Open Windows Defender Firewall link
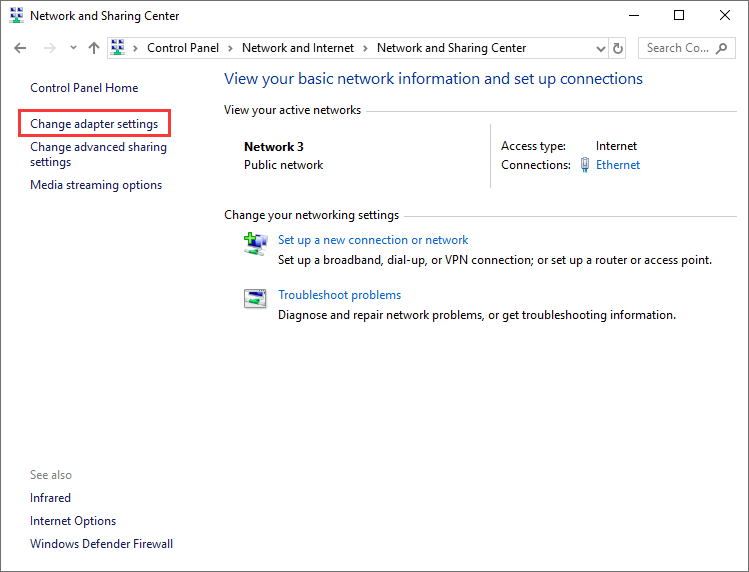Image resolution: width=749 pixels, height=572 pixels. click(101, 544)
